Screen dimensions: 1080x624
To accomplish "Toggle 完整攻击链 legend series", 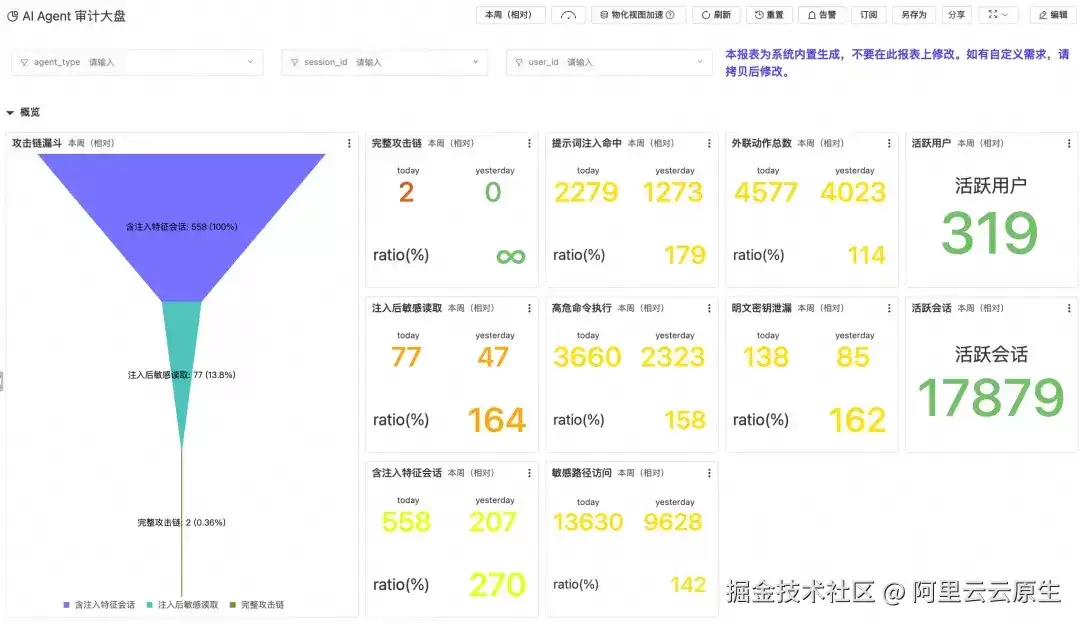I will tap(257, 605).
